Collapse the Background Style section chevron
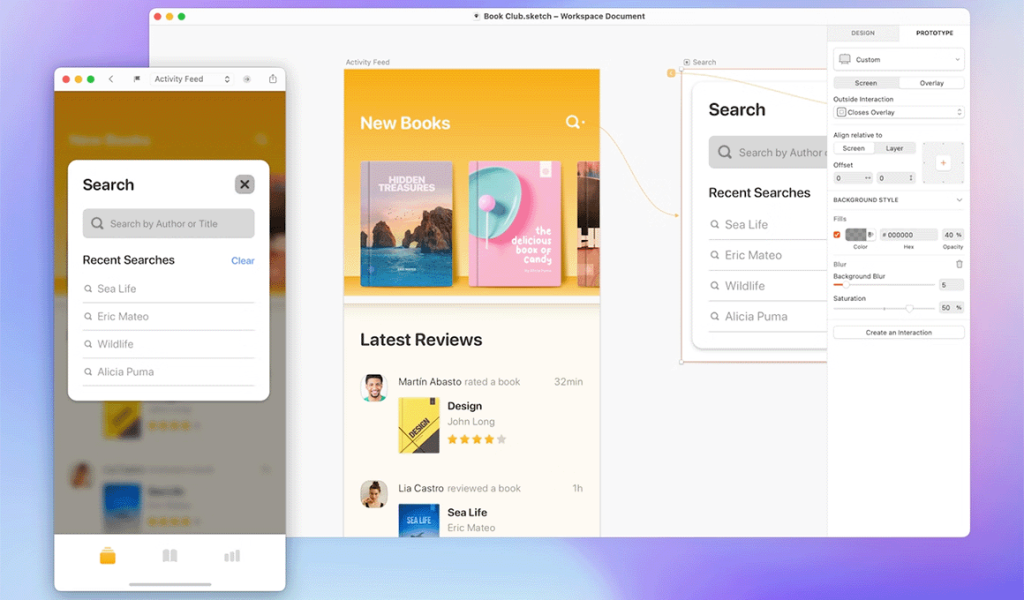The image size is (1024, 600). tap(959, 200)
